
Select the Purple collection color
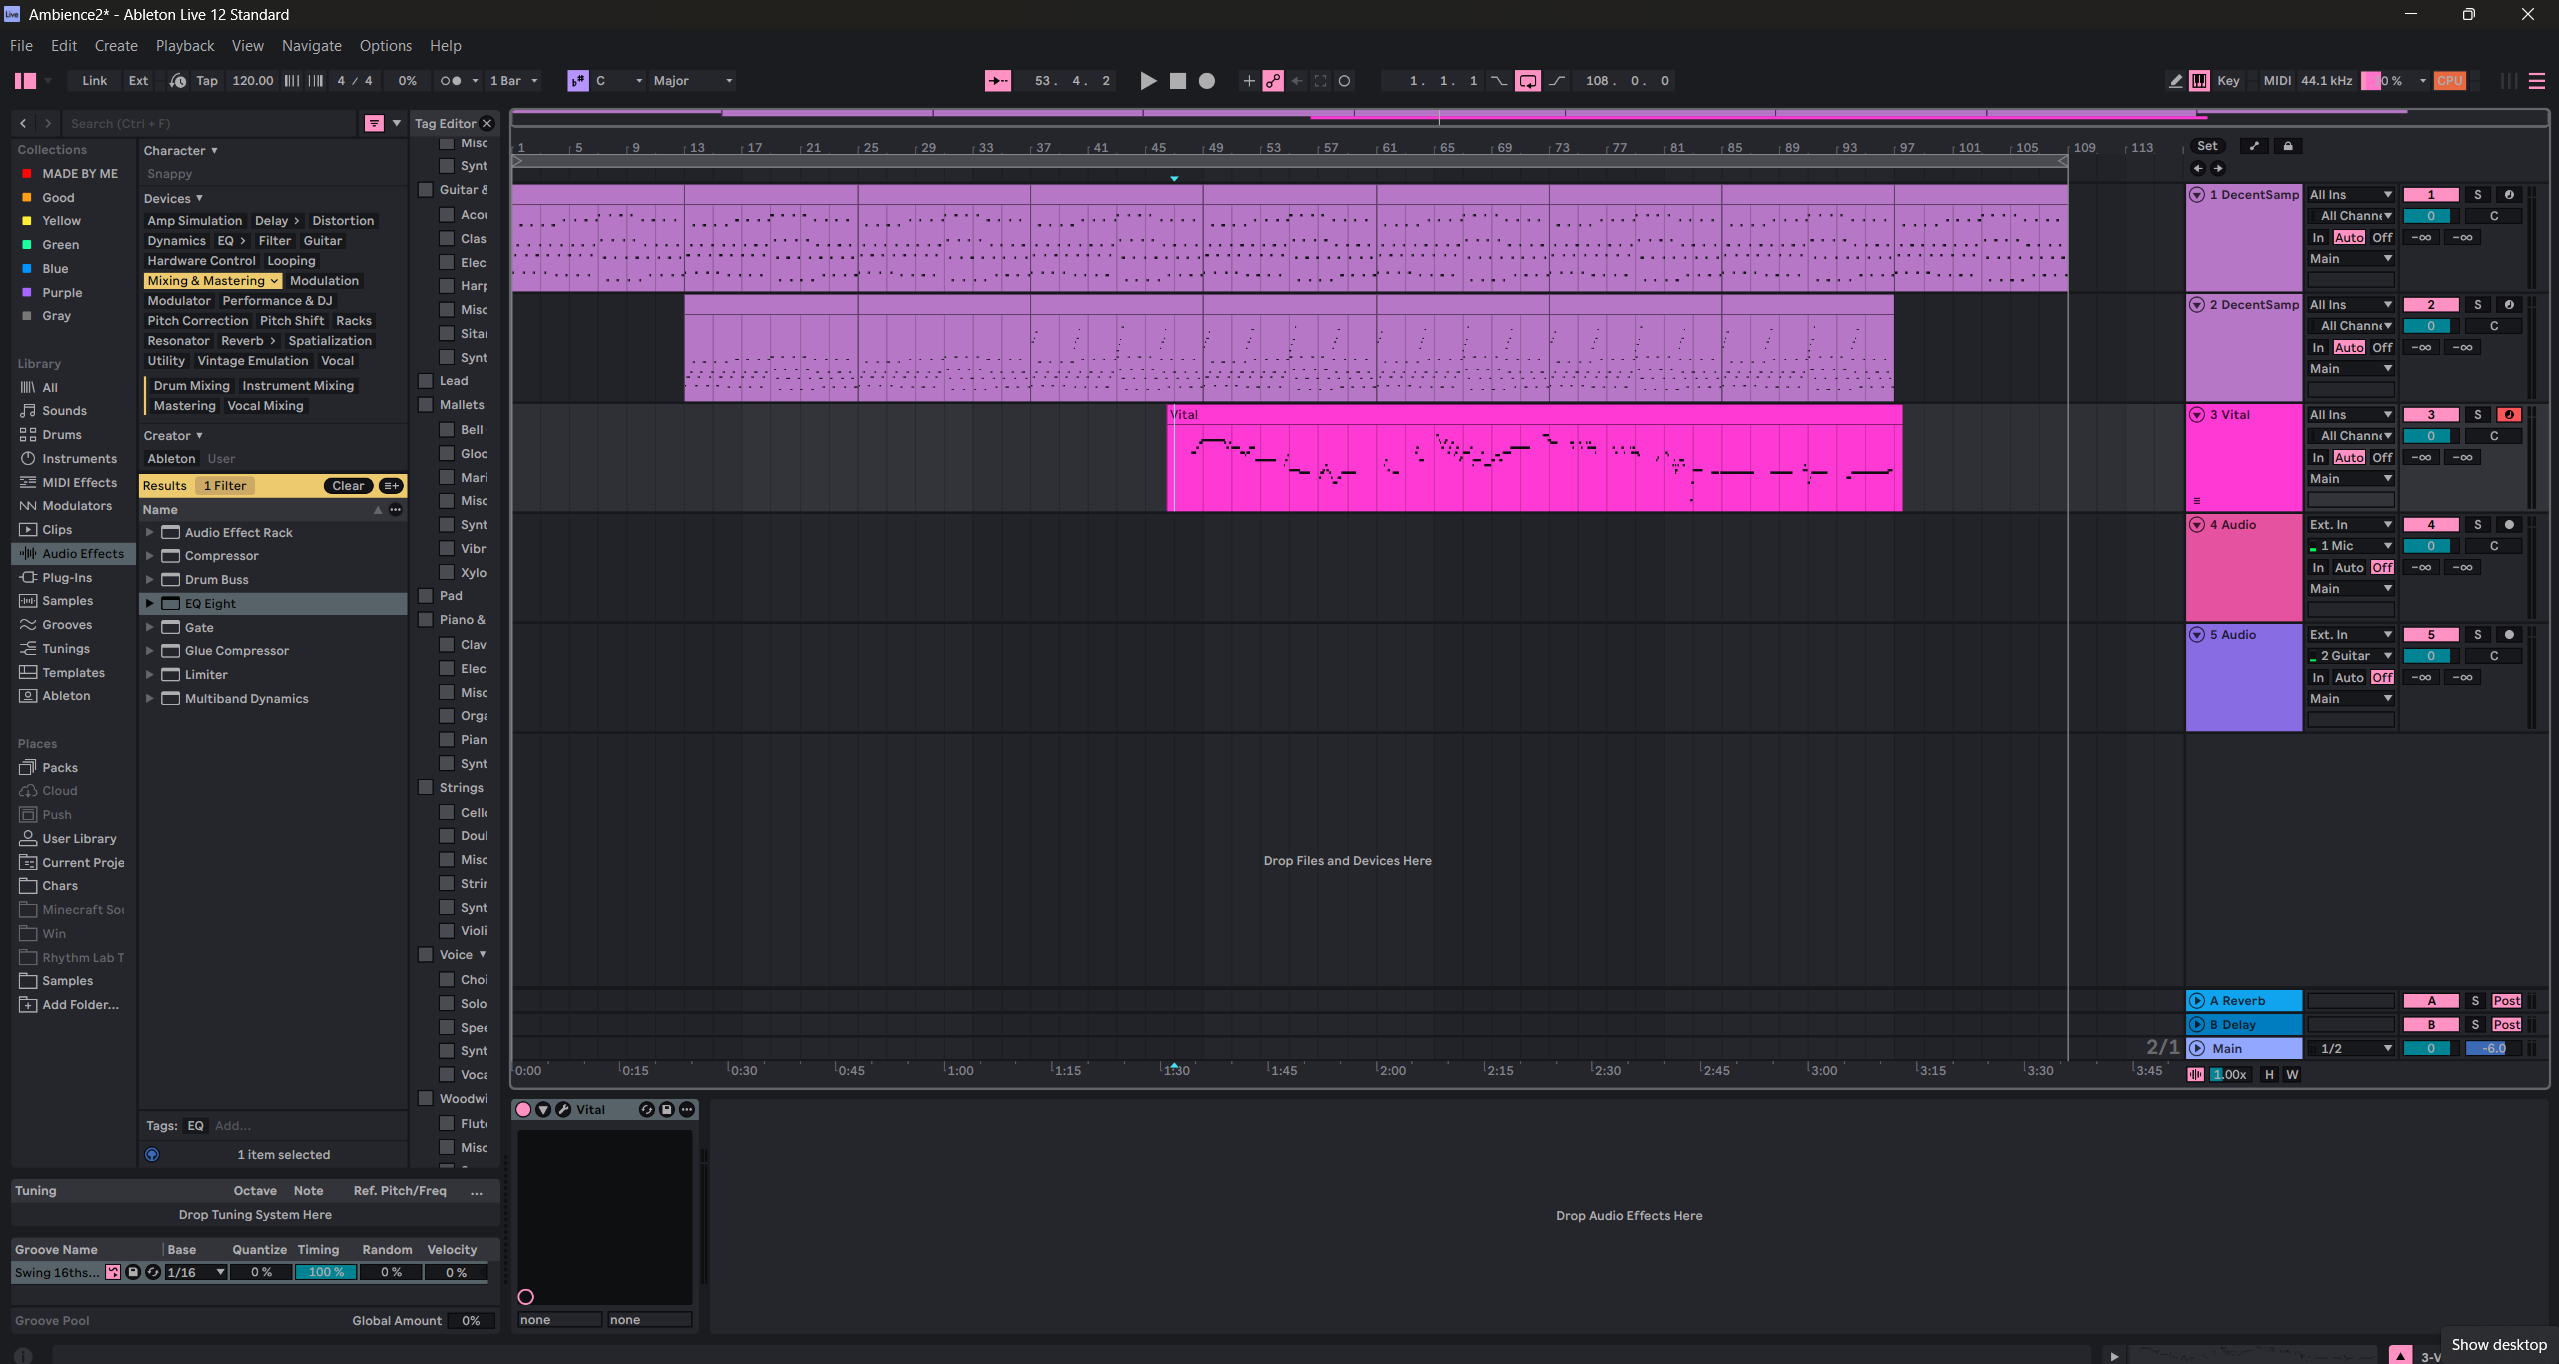[x=62, y=293]
